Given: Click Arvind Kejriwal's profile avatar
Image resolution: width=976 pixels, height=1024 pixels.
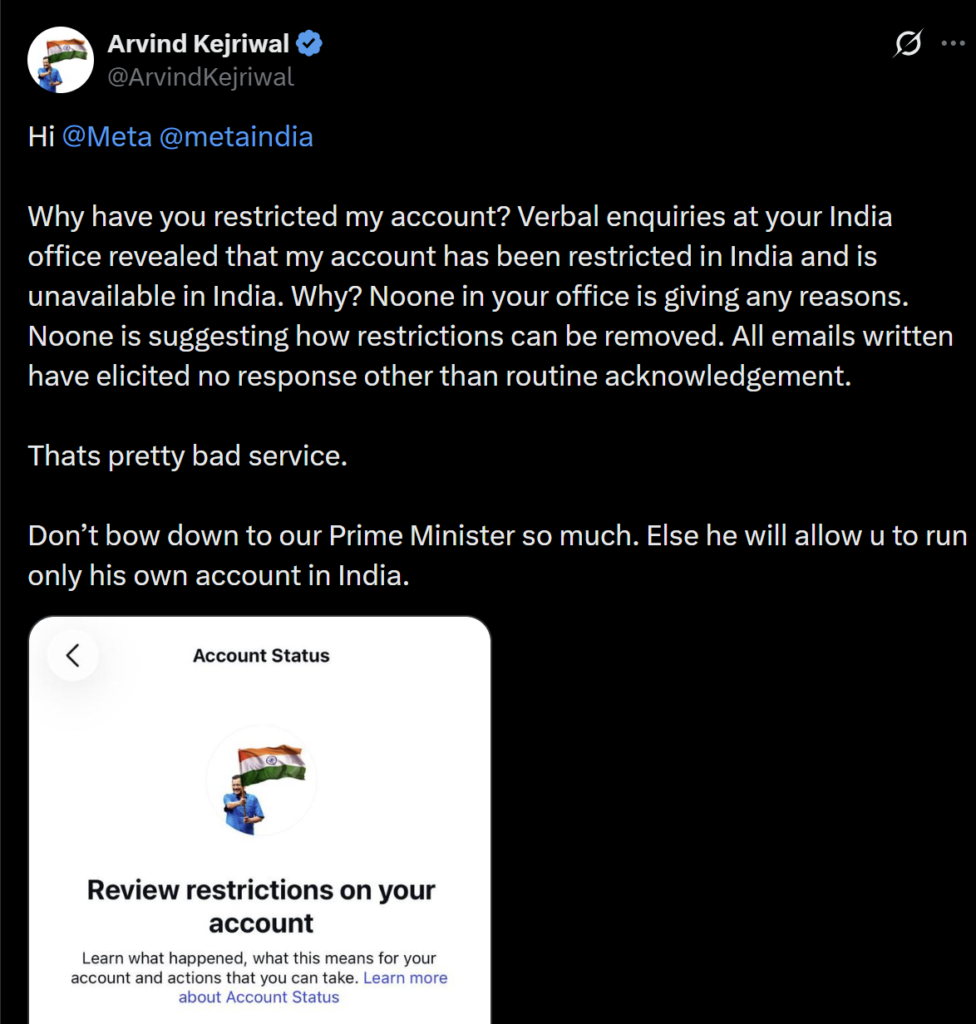Looking at the screenshot, I should coord(60,60).
